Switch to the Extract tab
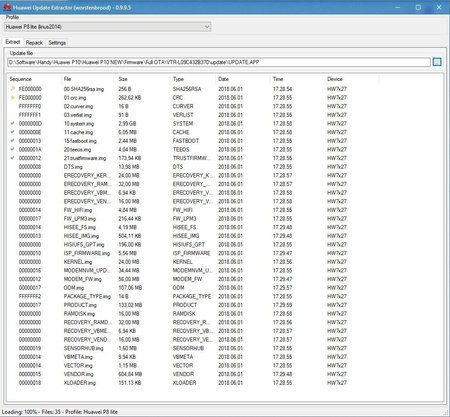 click(13, 42)
